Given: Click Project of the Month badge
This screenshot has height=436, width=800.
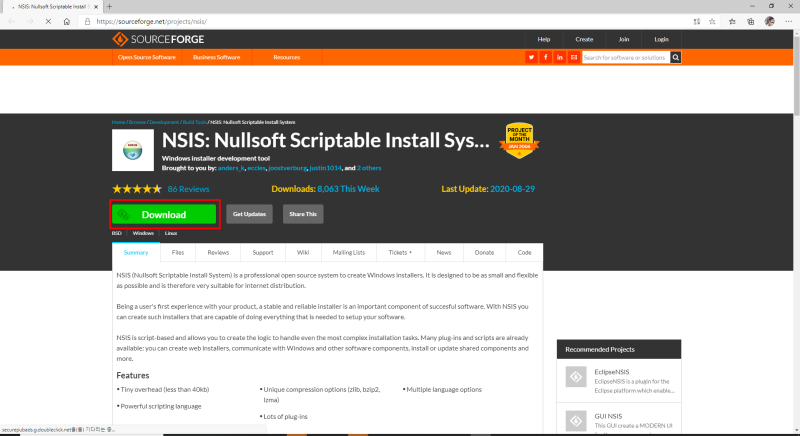Looking at the screenshot, I should tap(519, 140).
